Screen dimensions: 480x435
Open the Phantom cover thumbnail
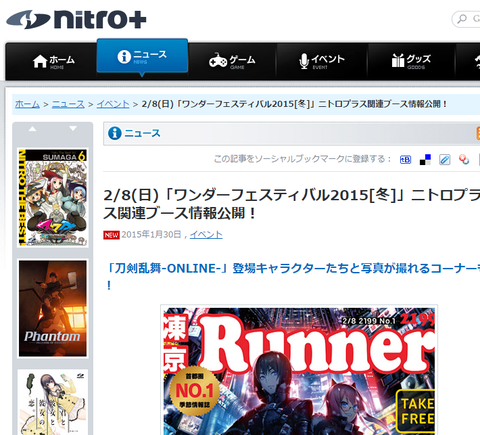53,308
